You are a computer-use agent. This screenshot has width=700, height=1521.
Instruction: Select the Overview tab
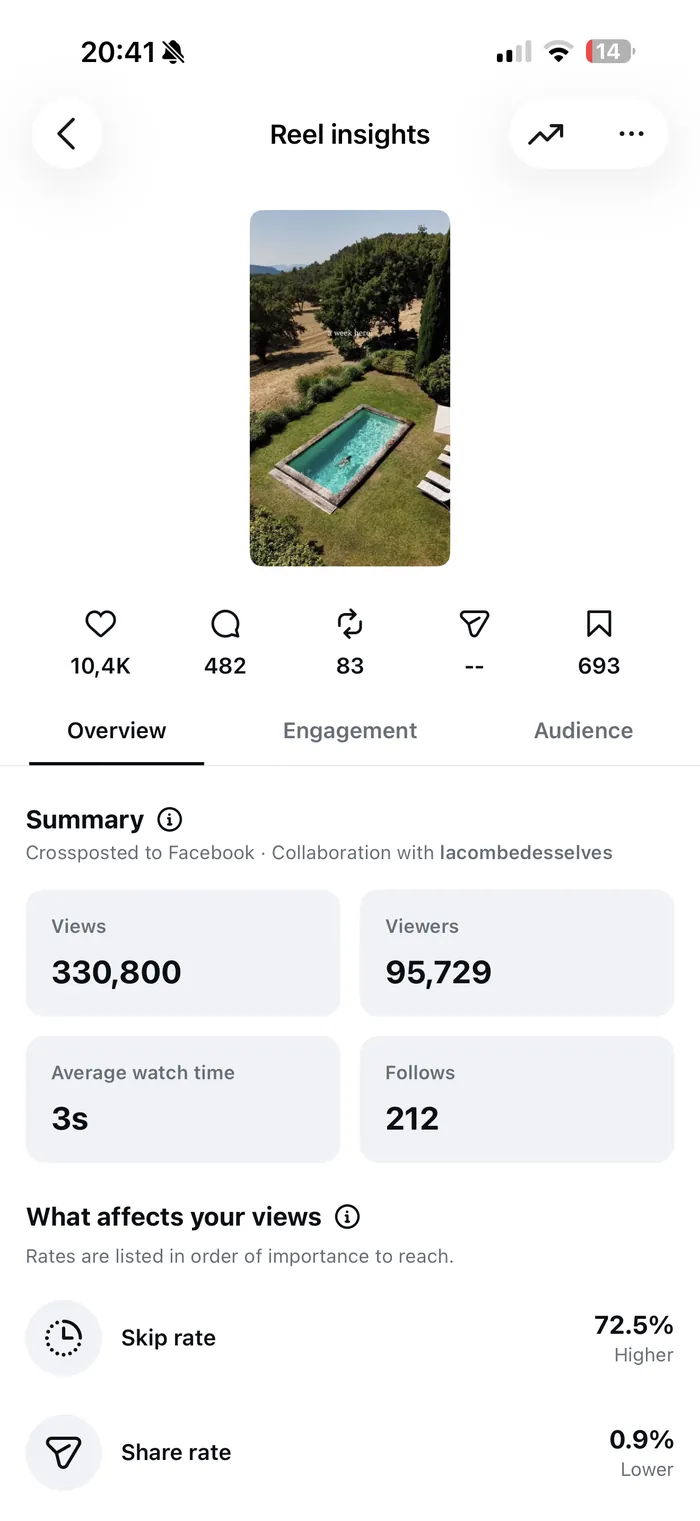(x=117, y=731)
